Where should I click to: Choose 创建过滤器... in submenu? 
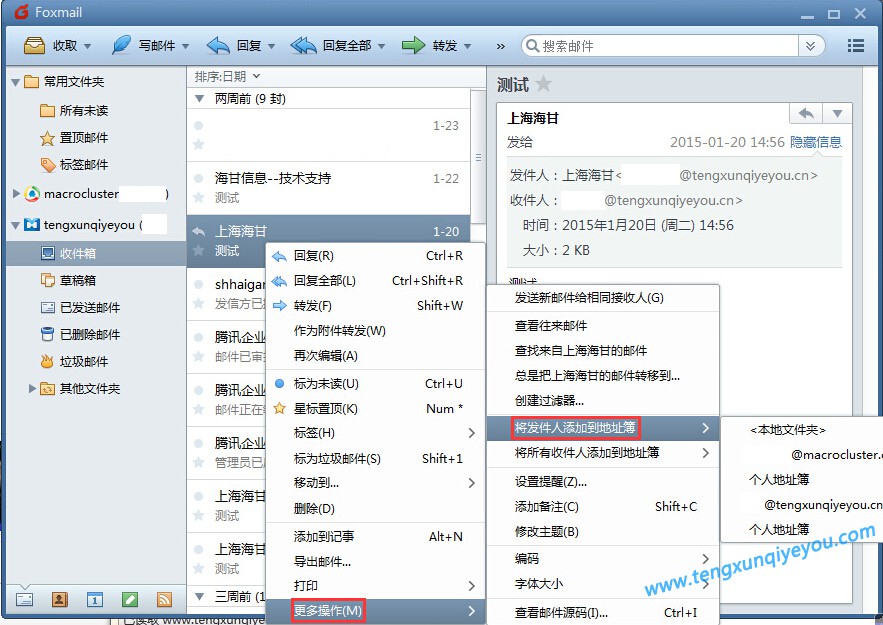tap(603, 400)
